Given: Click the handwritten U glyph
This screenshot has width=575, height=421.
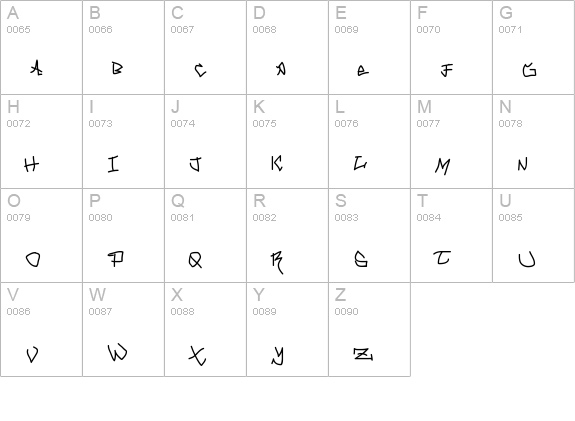Looking at the screenshot, I should coord(527,260).
